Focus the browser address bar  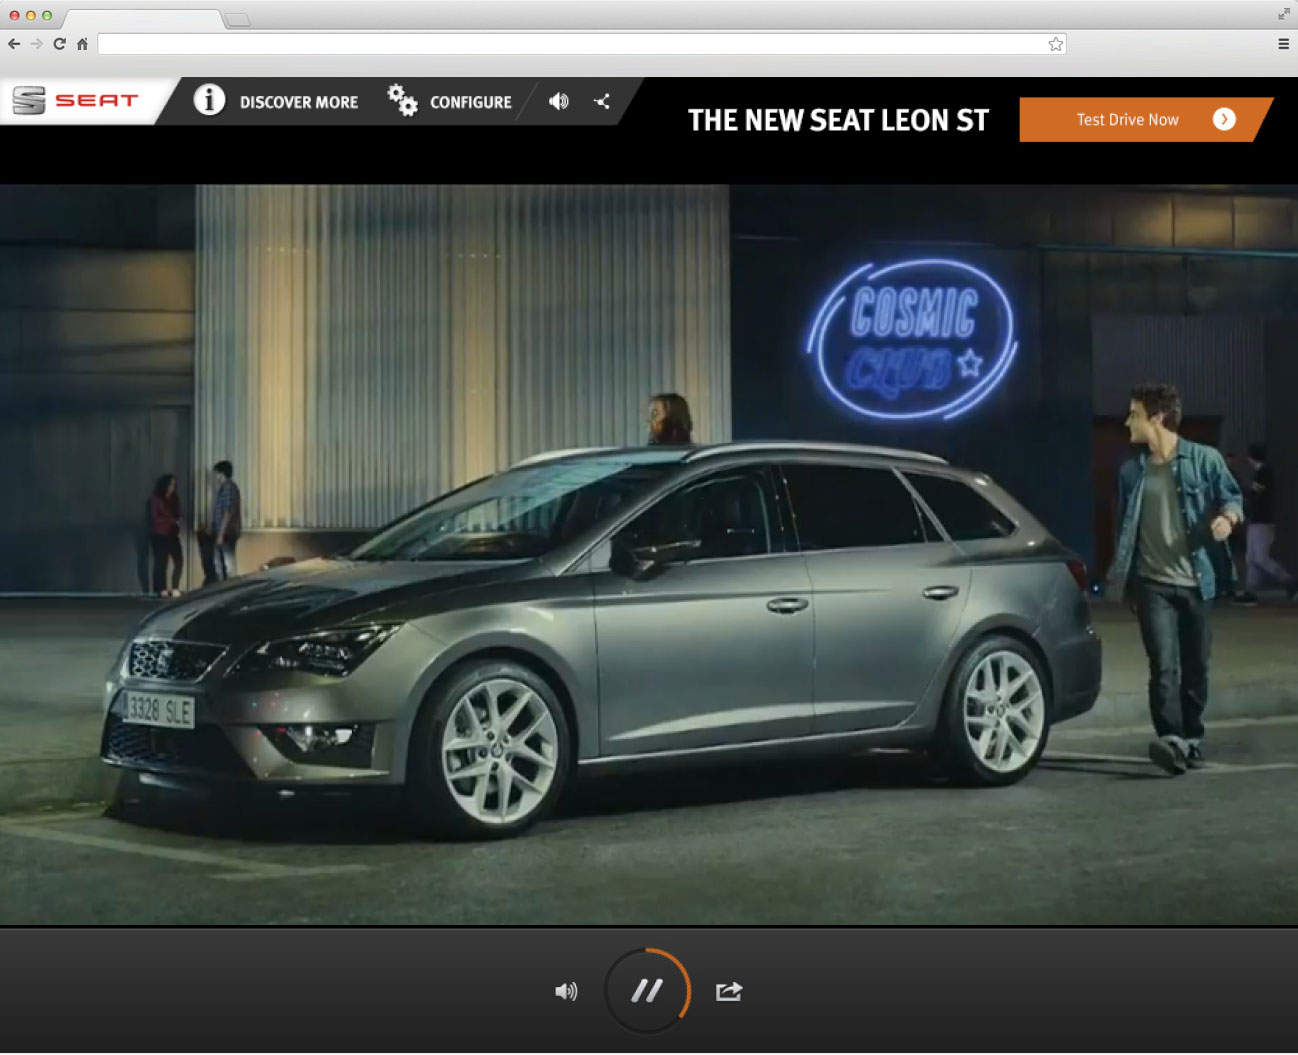[582, 44]
